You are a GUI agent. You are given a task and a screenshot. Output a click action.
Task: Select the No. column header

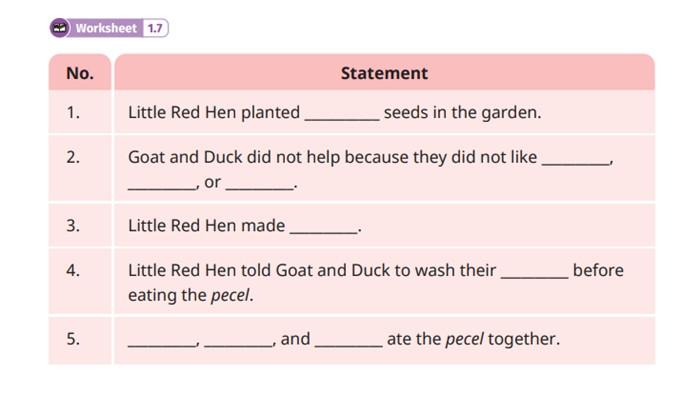point(80,73)
